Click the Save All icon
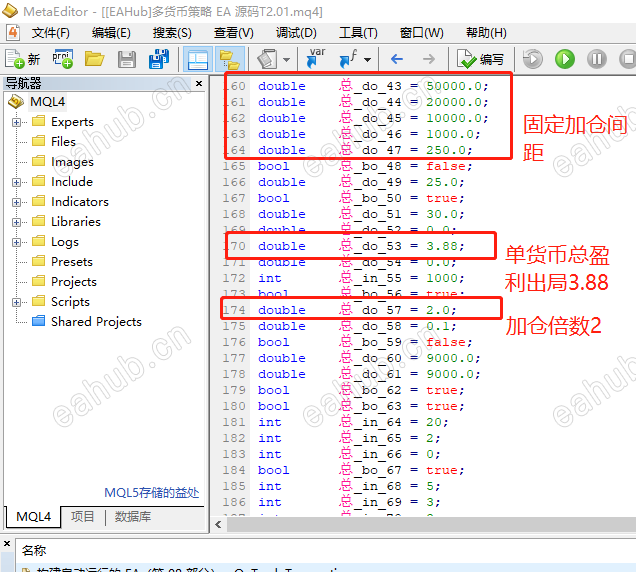The height and width of the screenshot is (572, 636). point(159,59)
